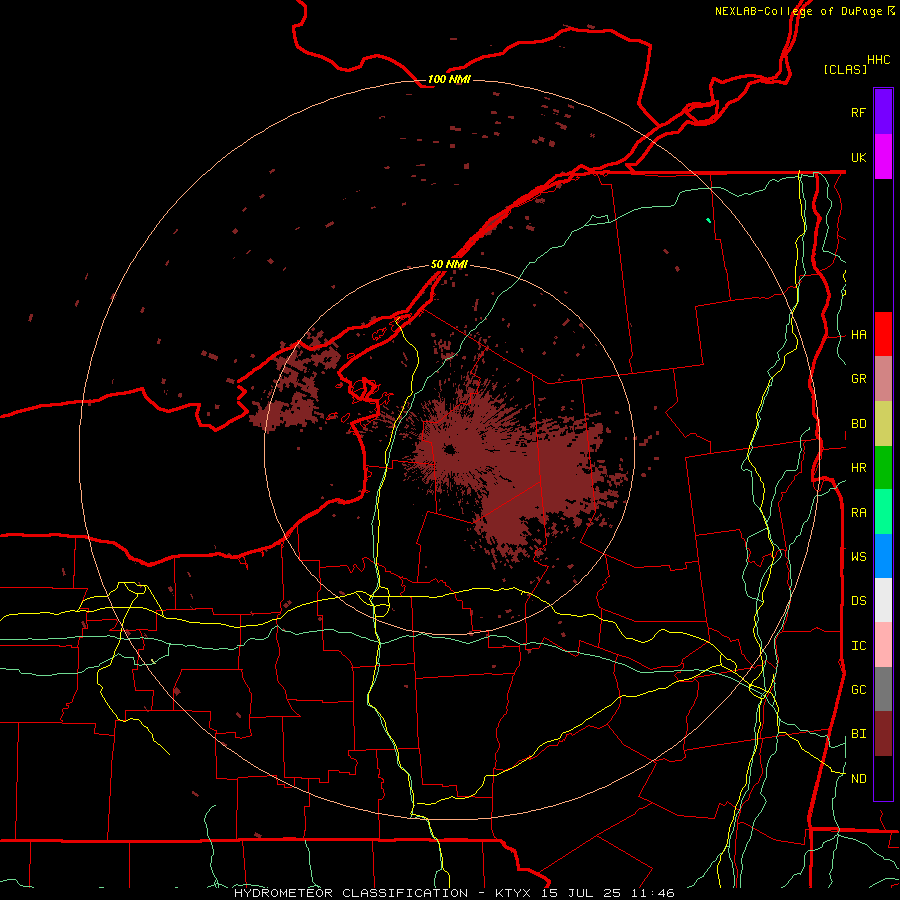Click the 'IC' legend label
The height and width of the screenshot is (900, 900).
[858, 646]
